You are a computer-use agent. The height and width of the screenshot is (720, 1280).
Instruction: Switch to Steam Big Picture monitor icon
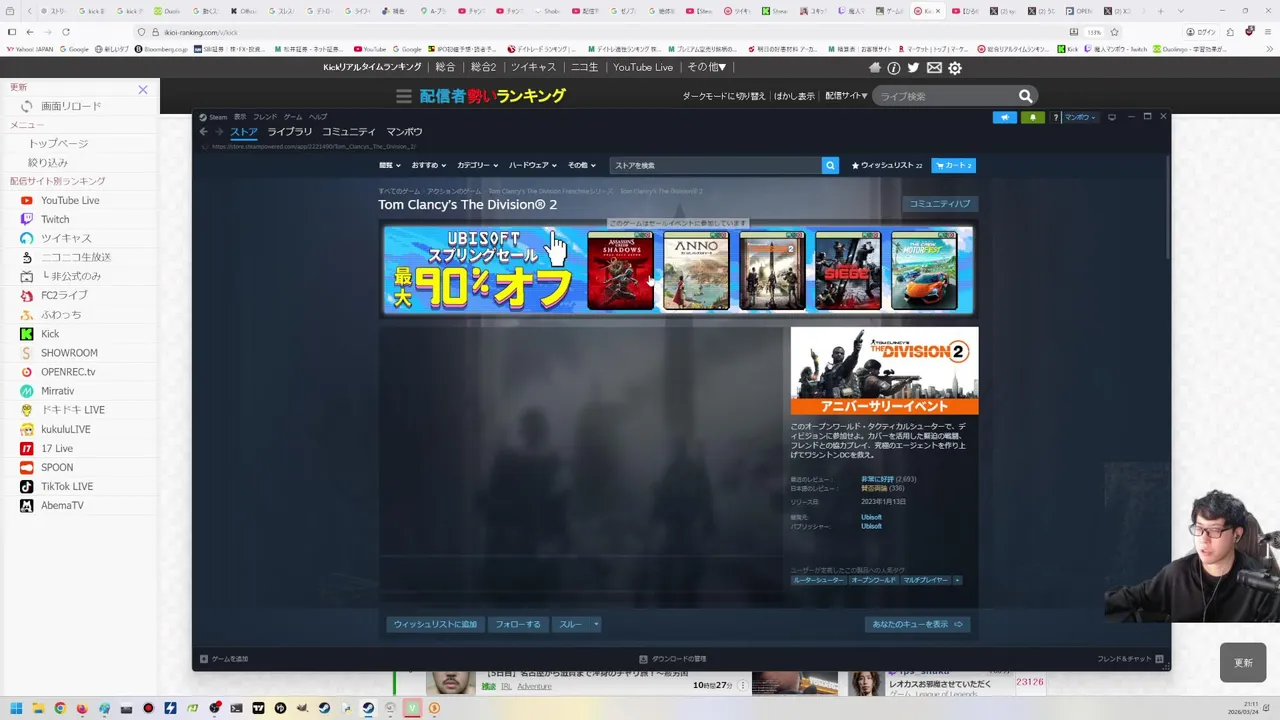pyautogui.click(x=1112, y=117)
